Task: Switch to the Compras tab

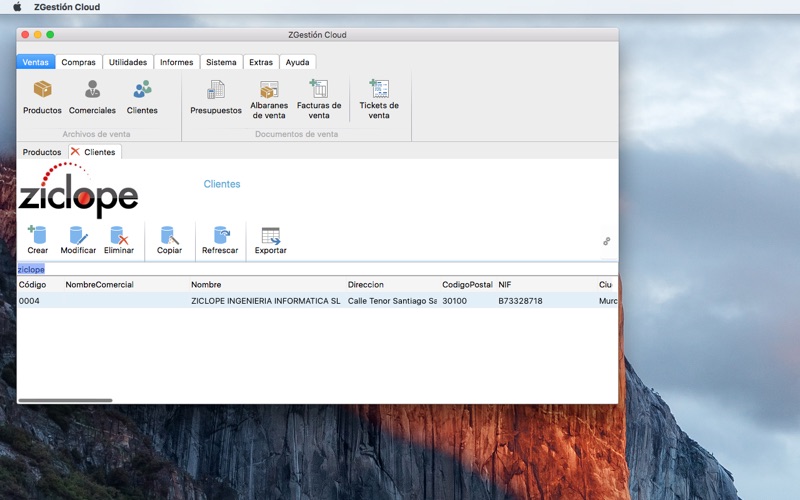Action: tap(79, 62)
